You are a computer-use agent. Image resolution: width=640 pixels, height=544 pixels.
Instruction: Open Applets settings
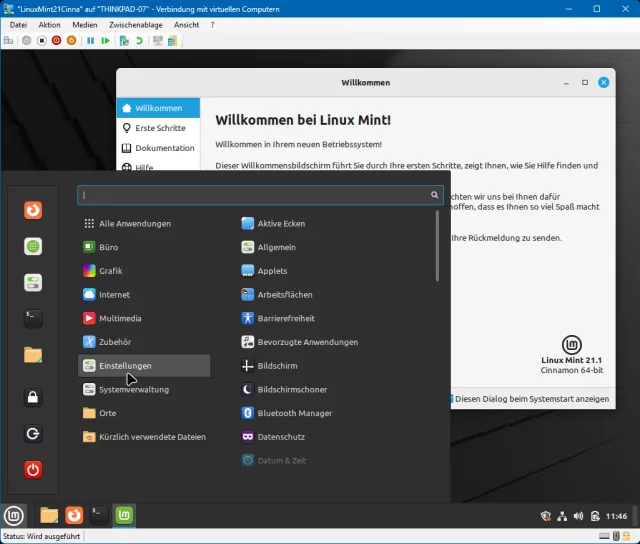[264, 271]
